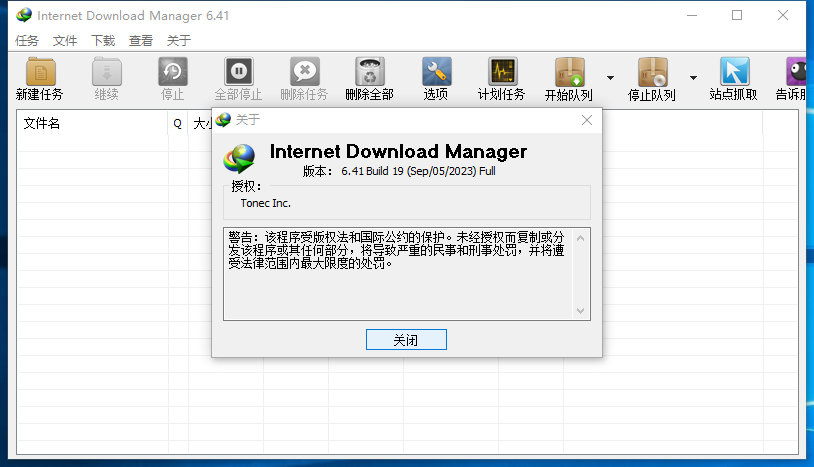Image resolution: width=814 pixels, height=467 pixels.
Task: Click the Tonec Inc. license text
Action: (x=265, y=203)
